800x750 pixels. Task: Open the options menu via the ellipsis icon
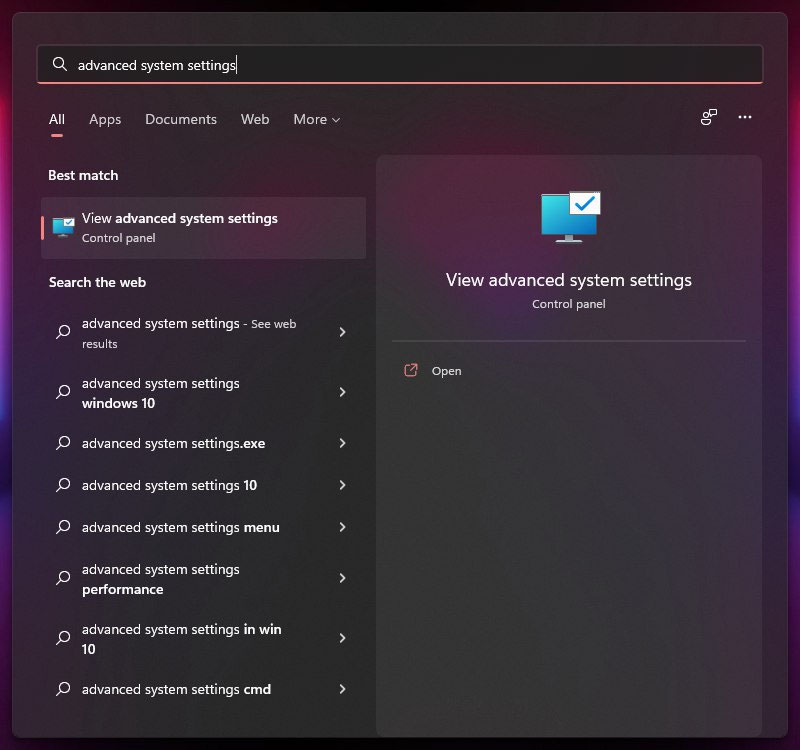pos(745,117)
